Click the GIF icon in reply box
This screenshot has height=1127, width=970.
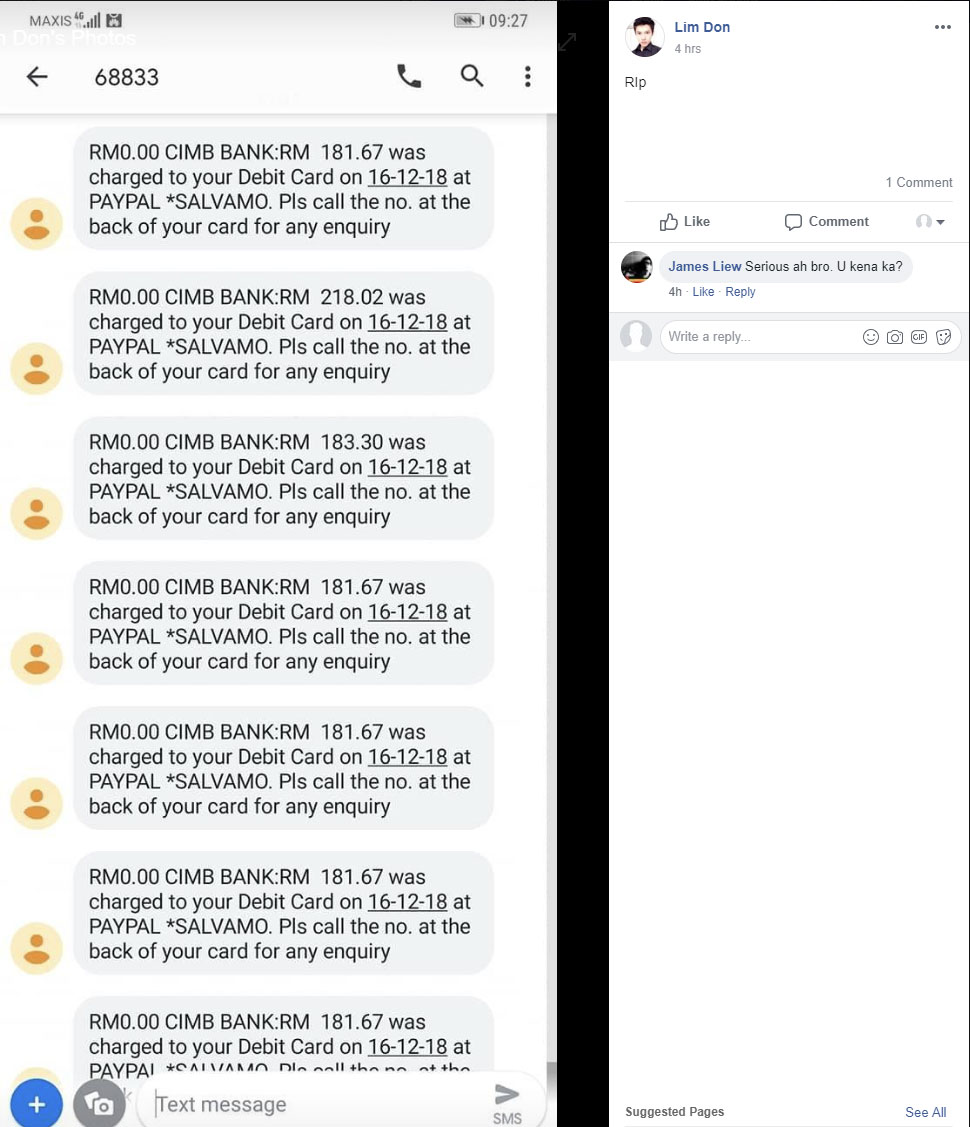(x=919, y=337)
